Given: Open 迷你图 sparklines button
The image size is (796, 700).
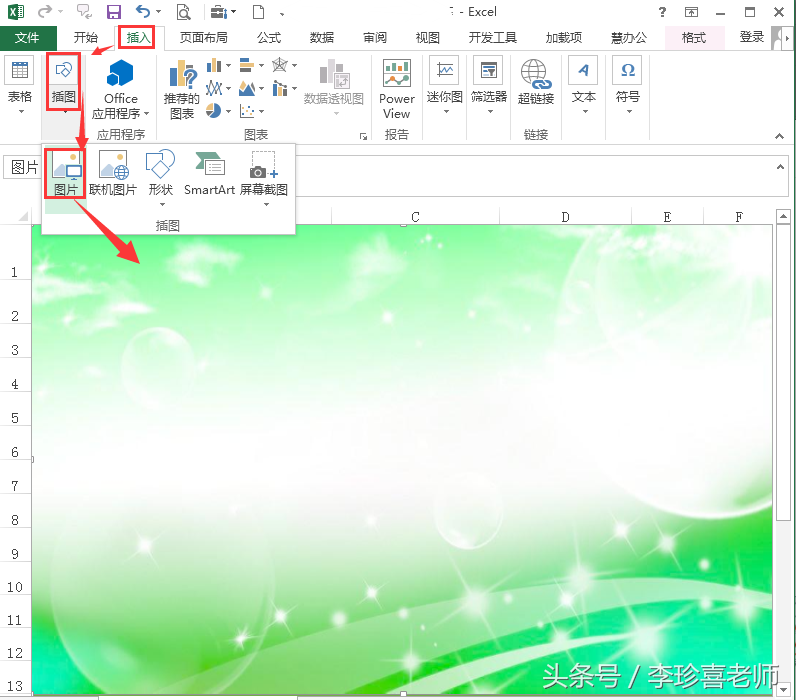Looking at the screenshot, I should (445, 85).
